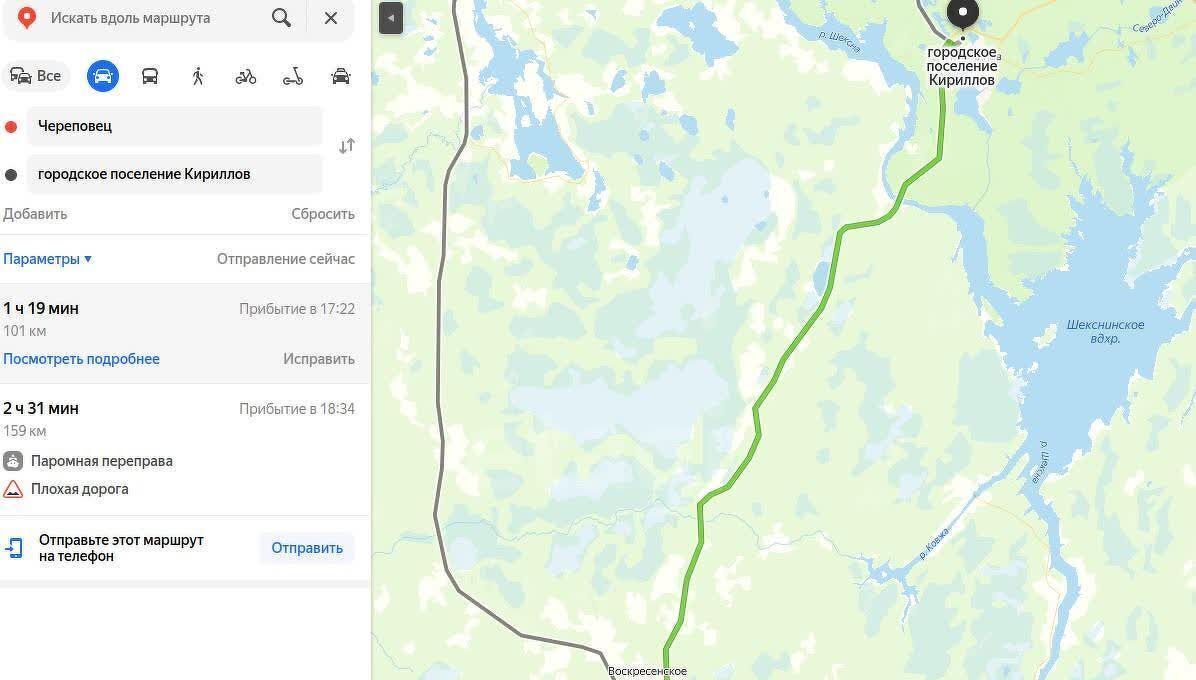Close the route search with X
Image resolution: width=1196 pixels, height=680 pixels.
pyautogui.click(x=331, y=18)
